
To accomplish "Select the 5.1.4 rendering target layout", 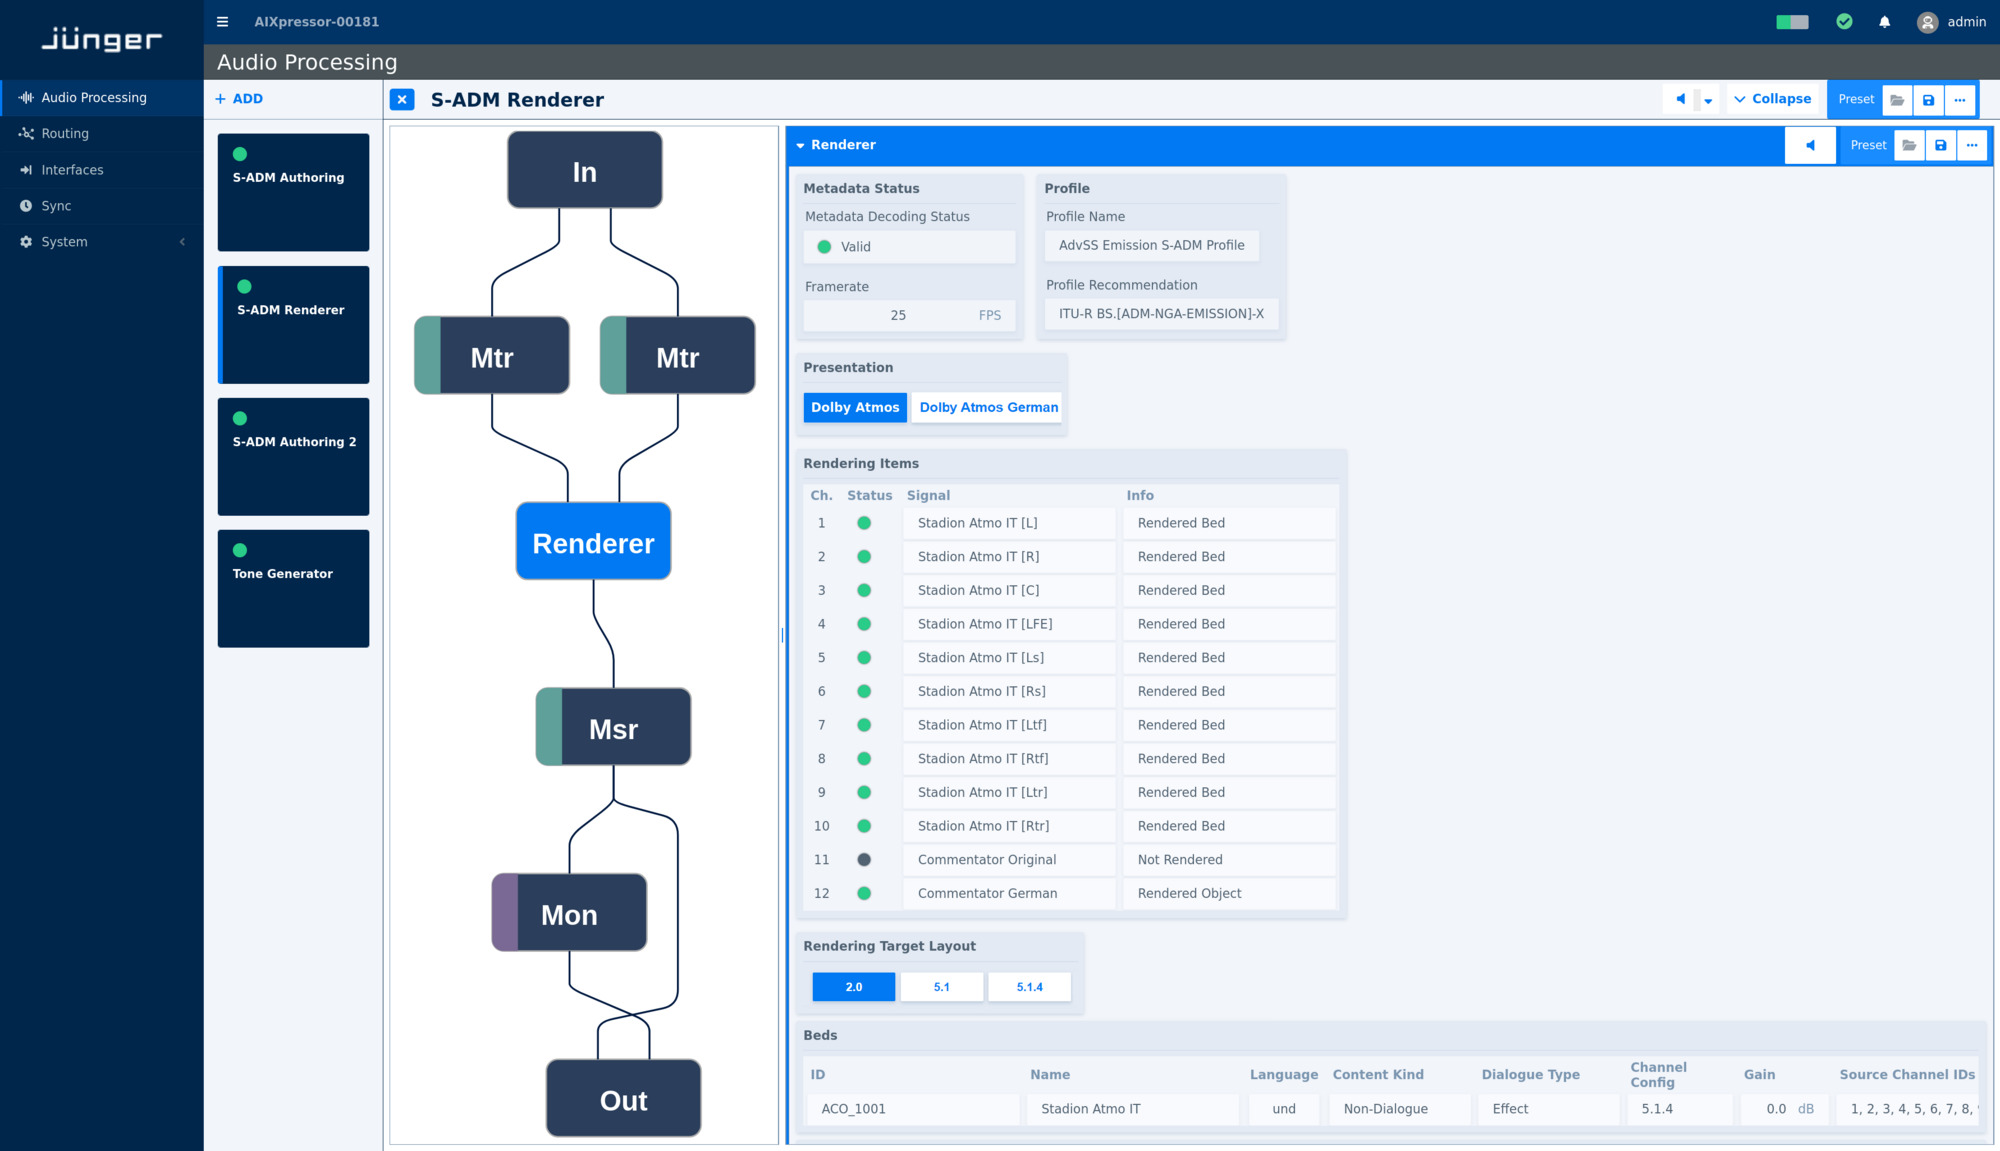I will tap(1029, 987).
